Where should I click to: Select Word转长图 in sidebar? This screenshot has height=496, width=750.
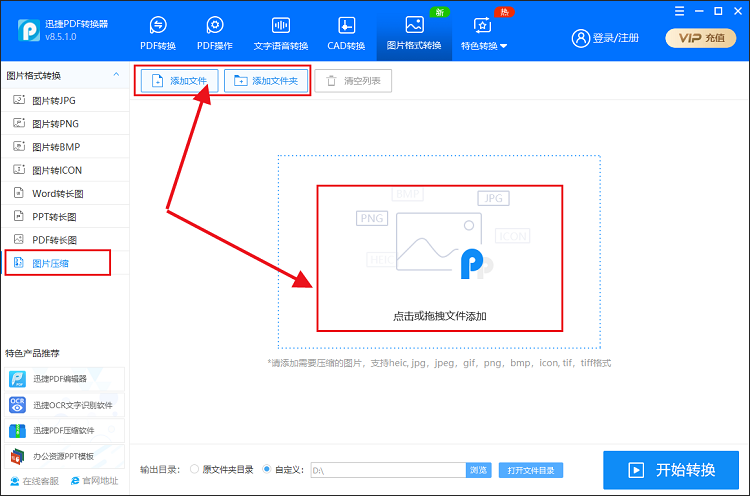pyautogui.click(x=66, y=193)
